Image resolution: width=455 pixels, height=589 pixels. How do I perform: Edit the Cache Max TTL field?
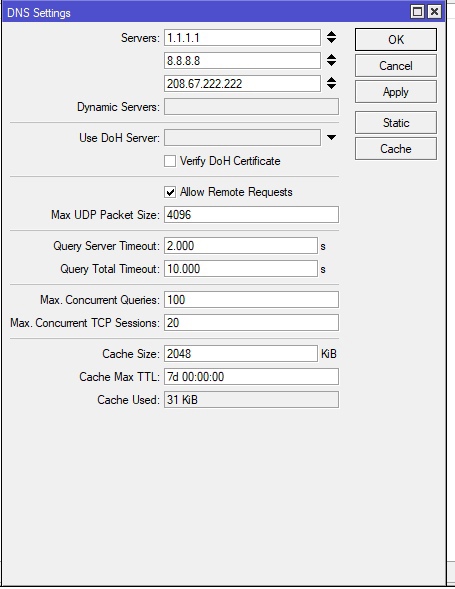[251, 377]
